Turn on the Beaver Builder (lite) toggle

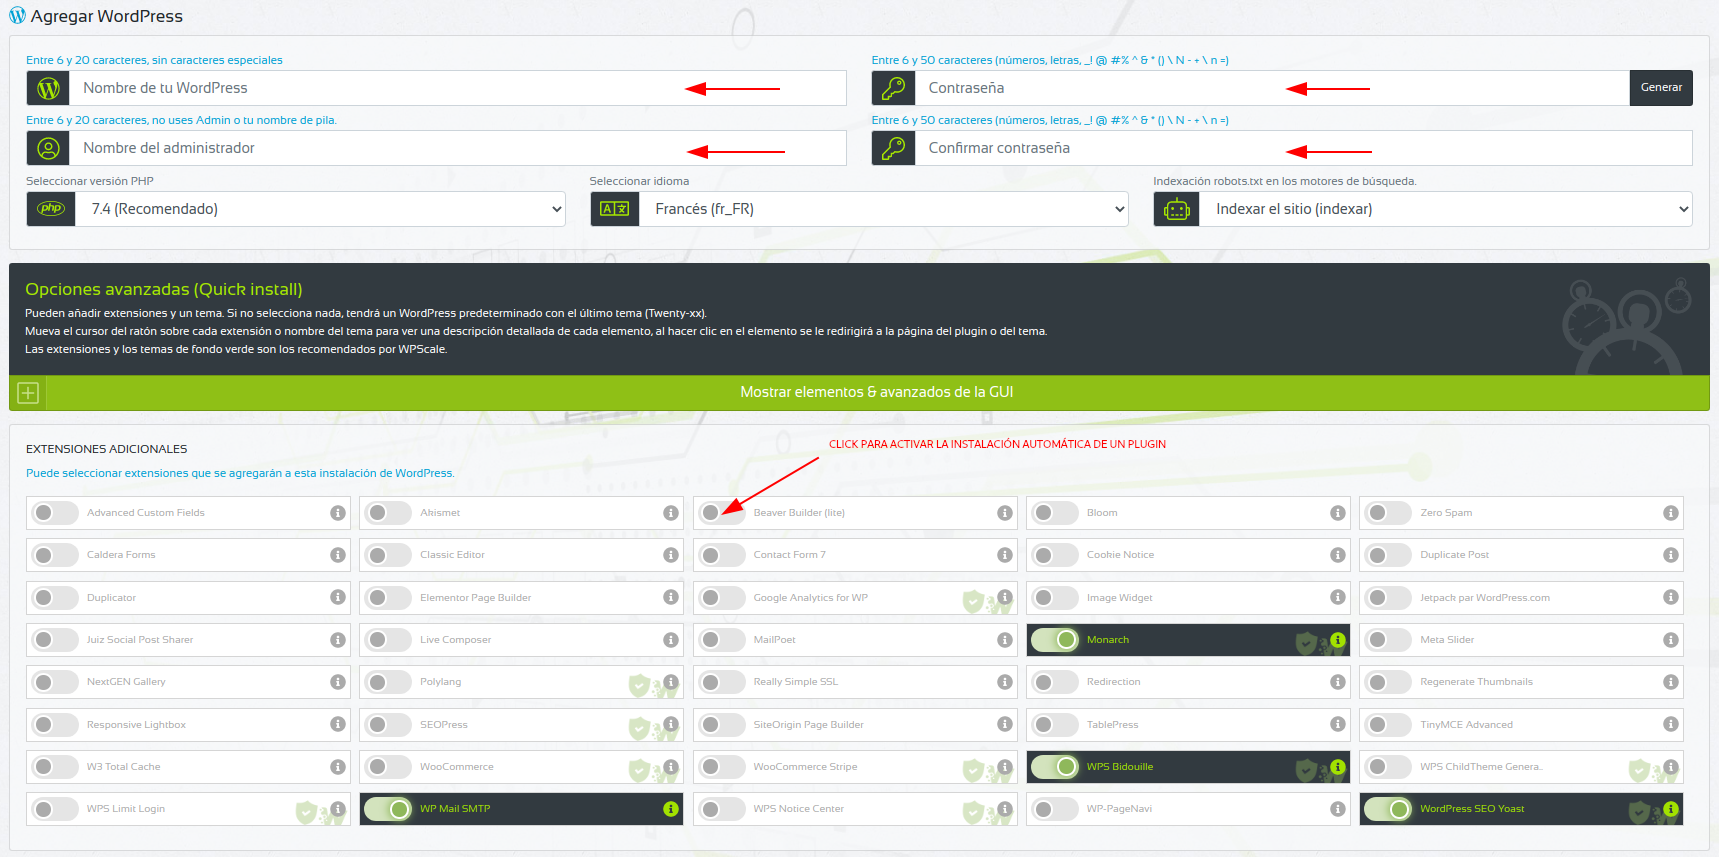[721, 513]
